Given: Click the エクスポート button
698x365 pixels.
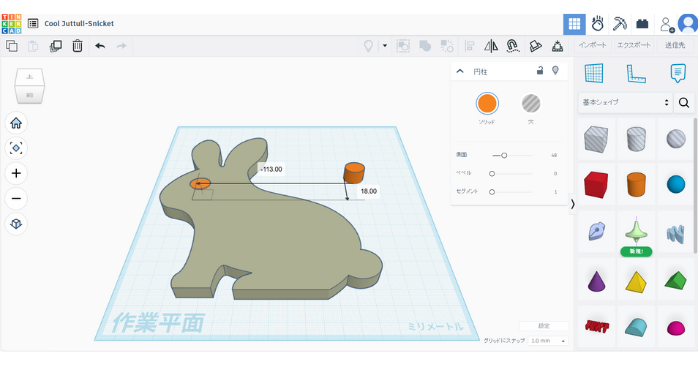Looking at the screenshot, I should [634, 45].
